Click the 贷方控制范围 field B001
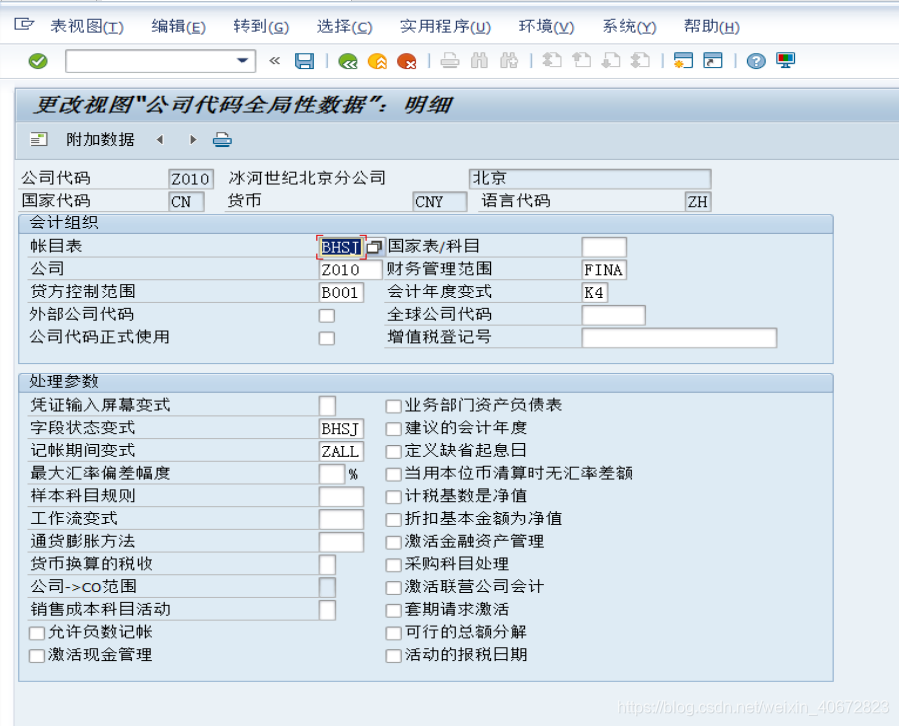Image resolution: width=899 pixels, height=726 pixels. (x=341, y=292)
